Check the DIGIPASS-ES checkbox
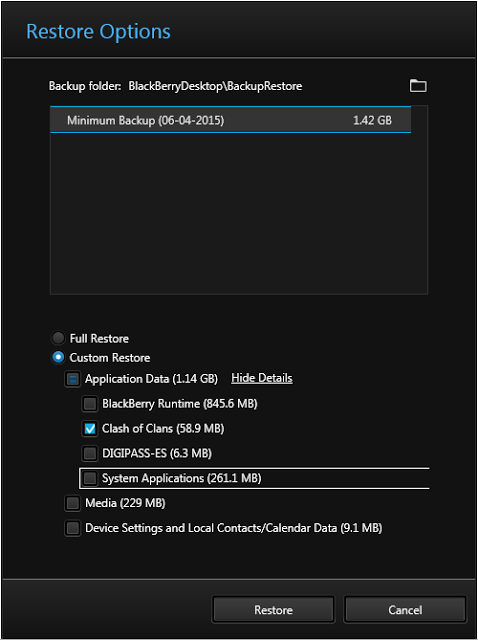Image resolution: width=478 pixels, height=640 pixels. [x=90, y=453]
